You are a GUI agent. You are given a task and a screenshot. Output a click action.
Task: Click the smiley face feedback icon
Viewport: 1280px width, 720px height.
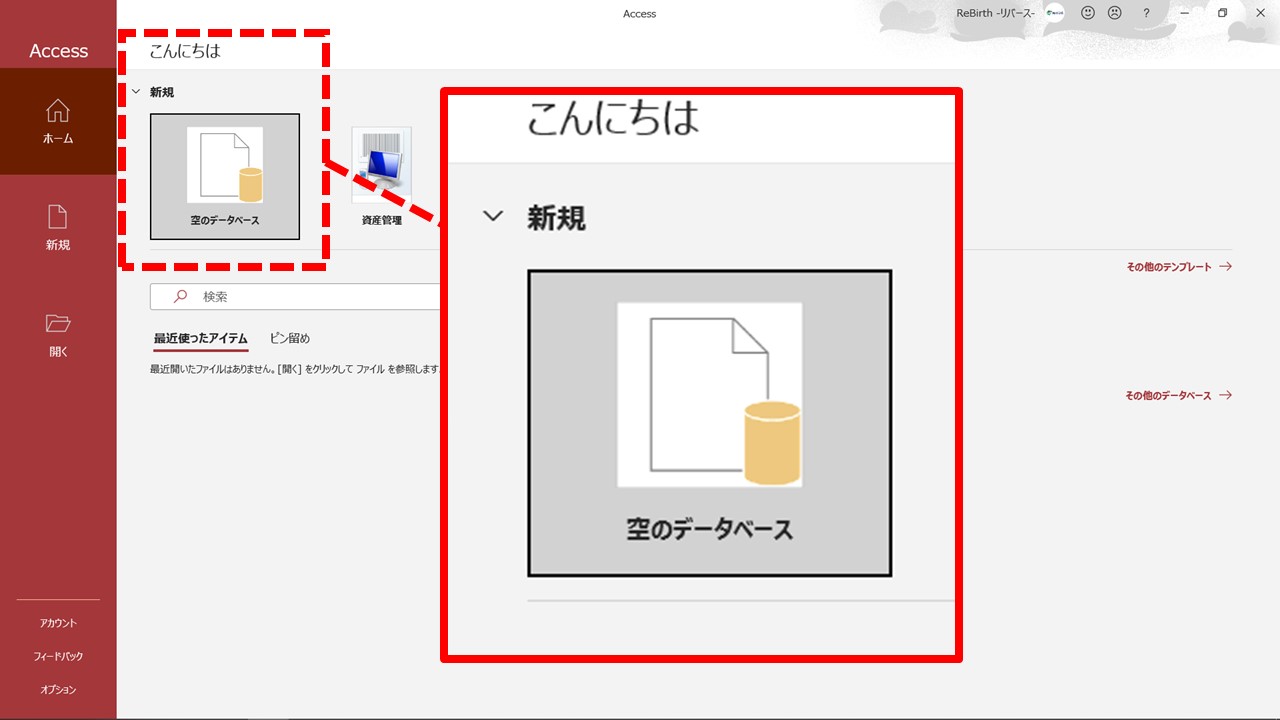pyautogui.click(x=1088, y=13)
